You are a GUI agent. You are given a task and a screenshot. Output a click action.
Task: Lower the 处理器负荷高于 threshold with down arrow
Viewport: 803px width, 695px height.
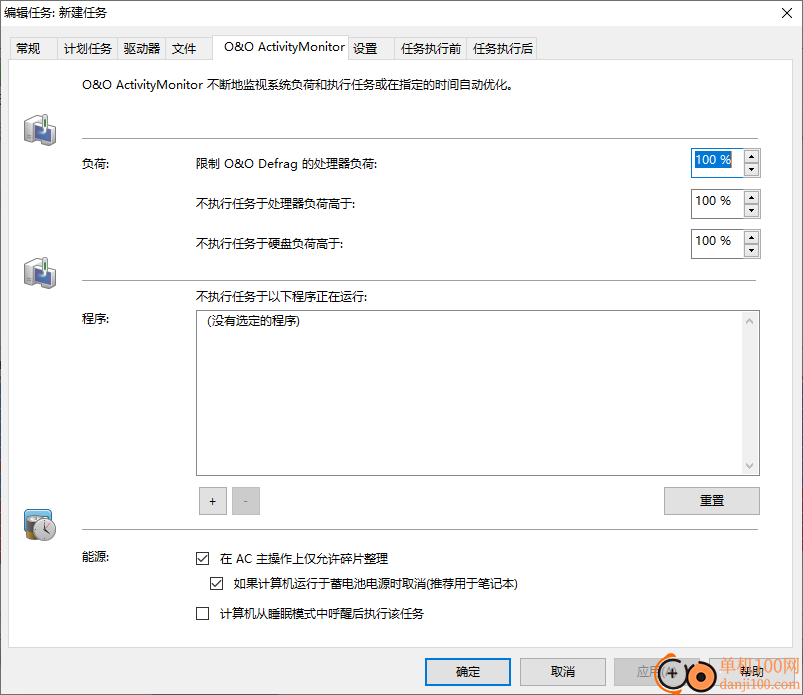(751, 210)
